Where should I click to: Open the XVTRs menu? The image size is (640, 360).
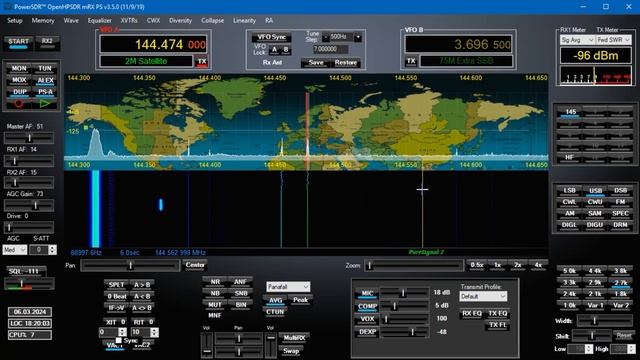[129, 20]
